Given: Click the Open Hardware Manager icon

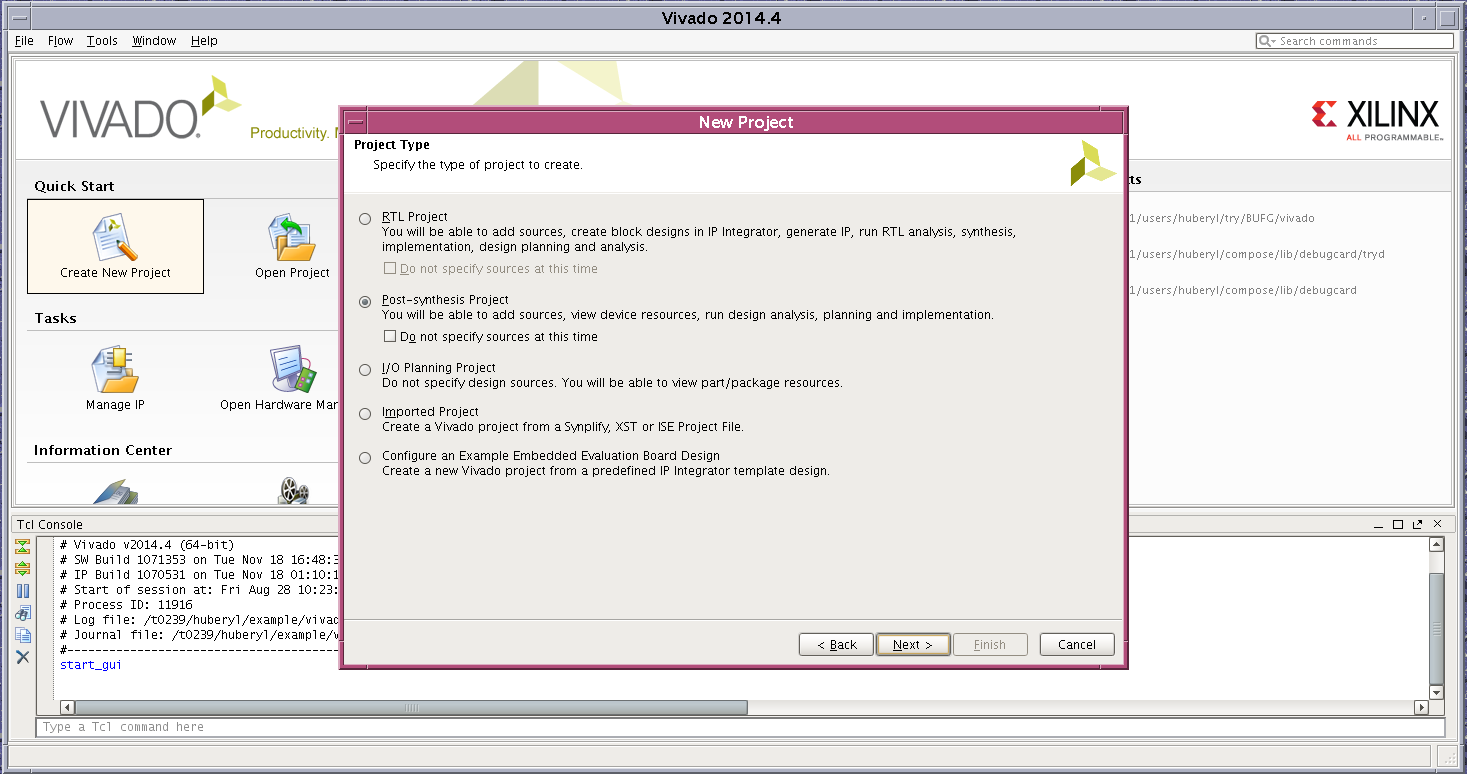Looking at the screenshot, I should coord(292,371).
